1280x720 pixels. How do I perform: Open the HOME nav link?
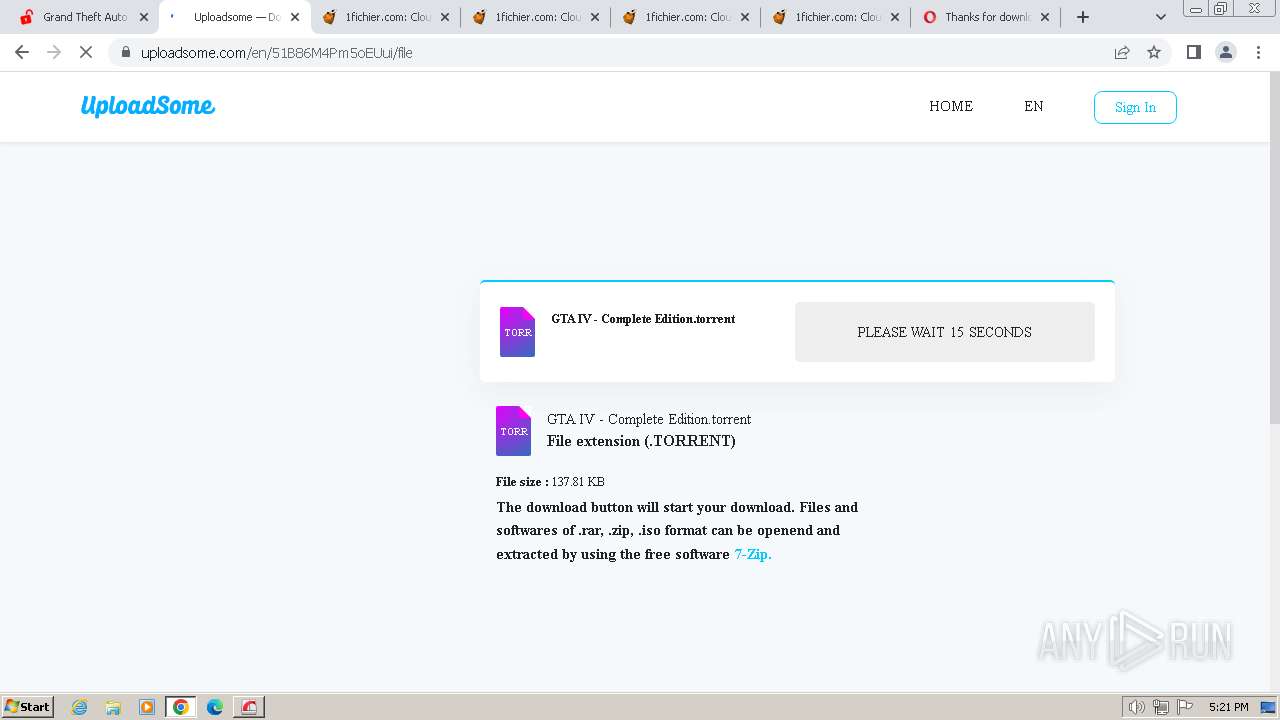(951, 106)
